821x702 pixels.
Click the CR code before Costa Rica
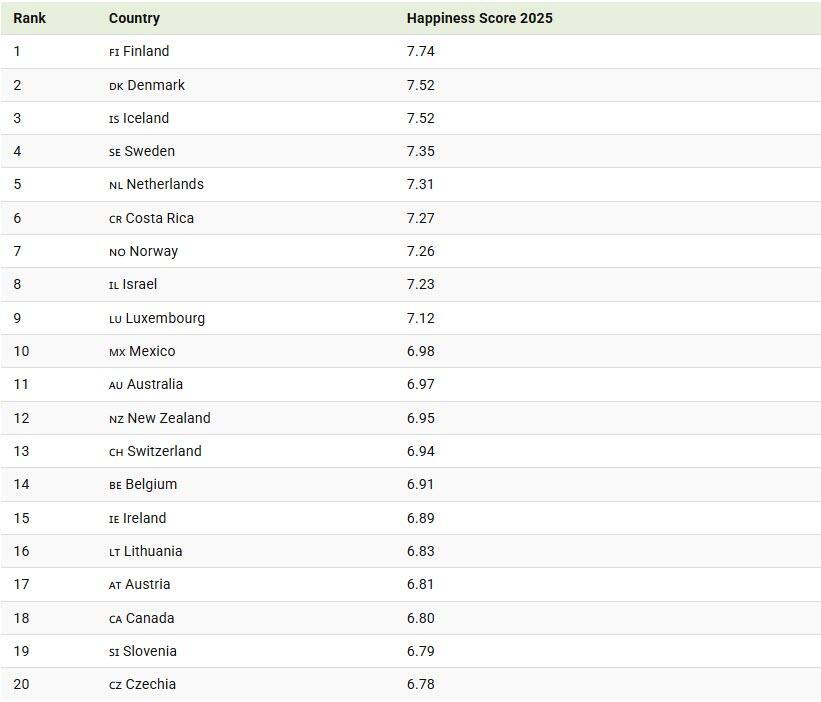click(115, 219)
